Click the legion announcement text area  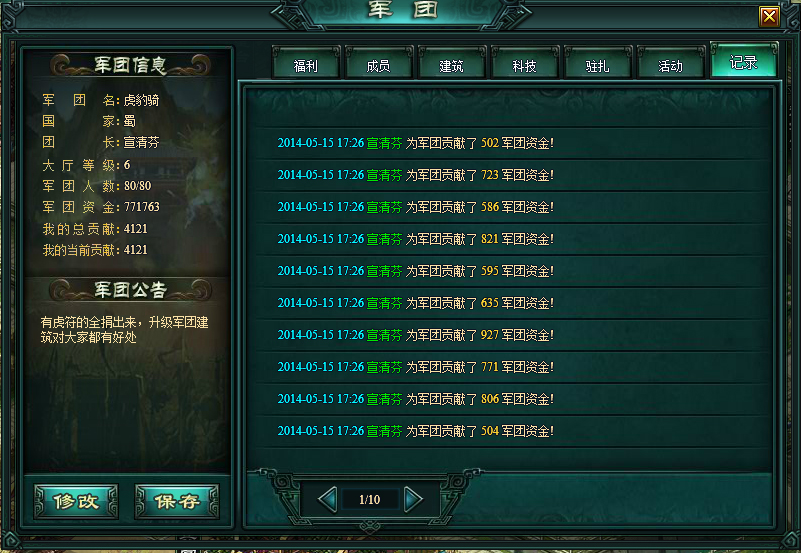125,329
